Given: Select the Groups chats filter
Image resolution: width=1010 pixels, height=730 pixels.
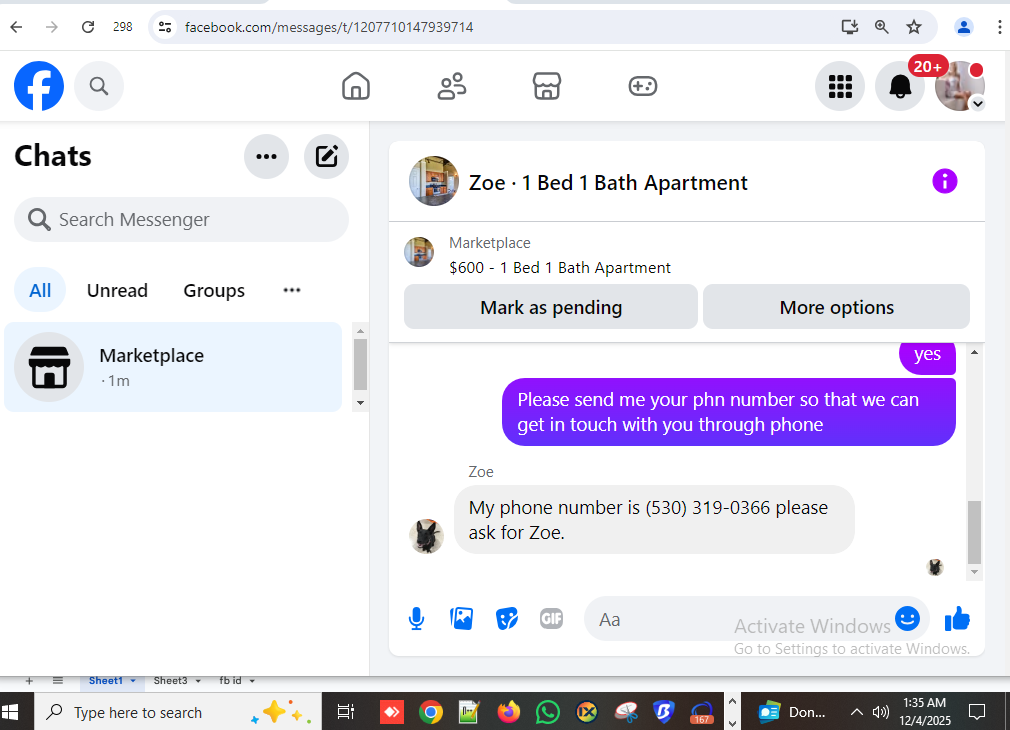Looking at the screenshot, I should click(x=214, y=291).
